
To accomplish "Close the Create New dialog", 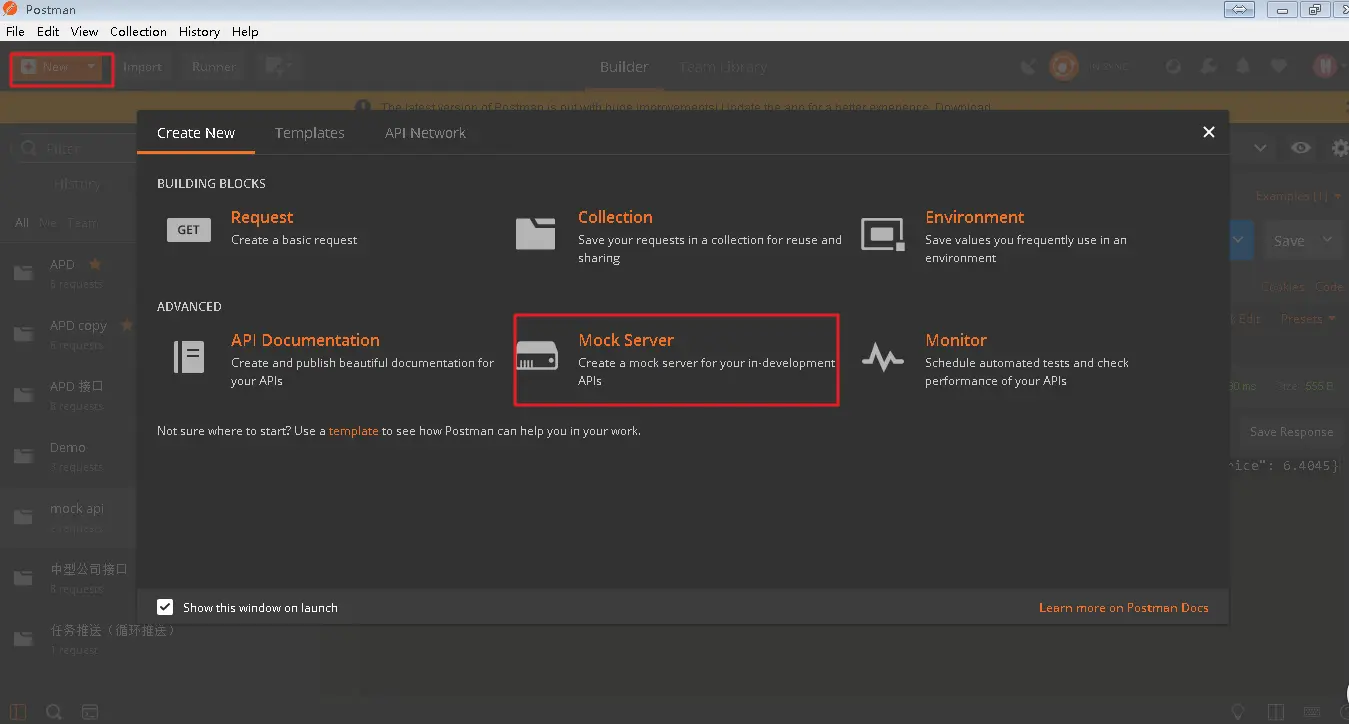I will tap(1208, 132).
